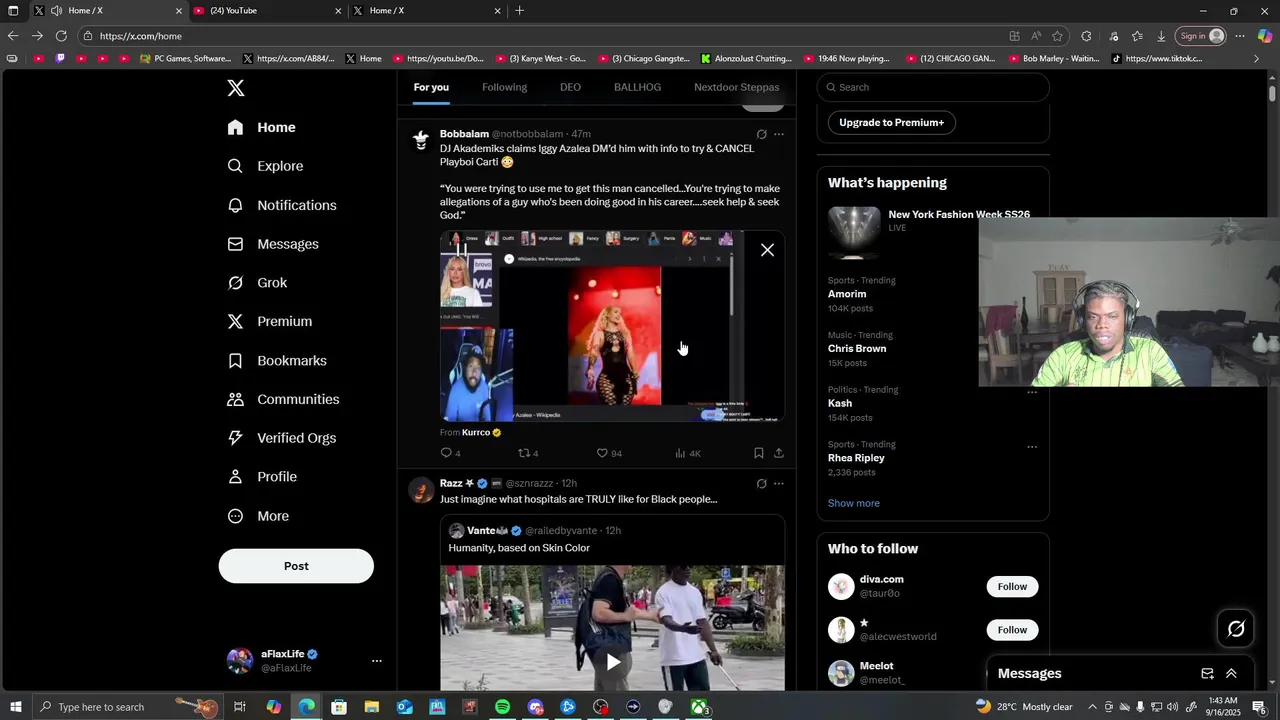This screenshot has height=720, width=1280.
Task: Click Sign in button in Edge
Action: tap(1201, 36)
